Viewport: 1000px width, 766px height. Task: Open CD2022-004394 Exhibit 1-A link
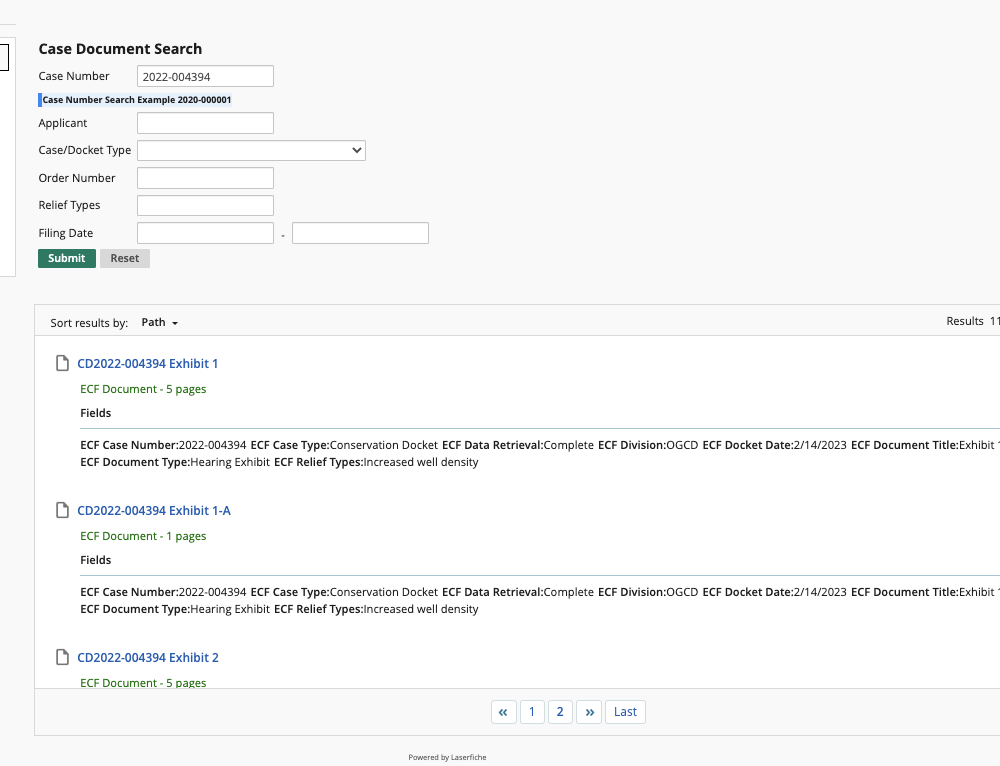[x=154, y=510]
